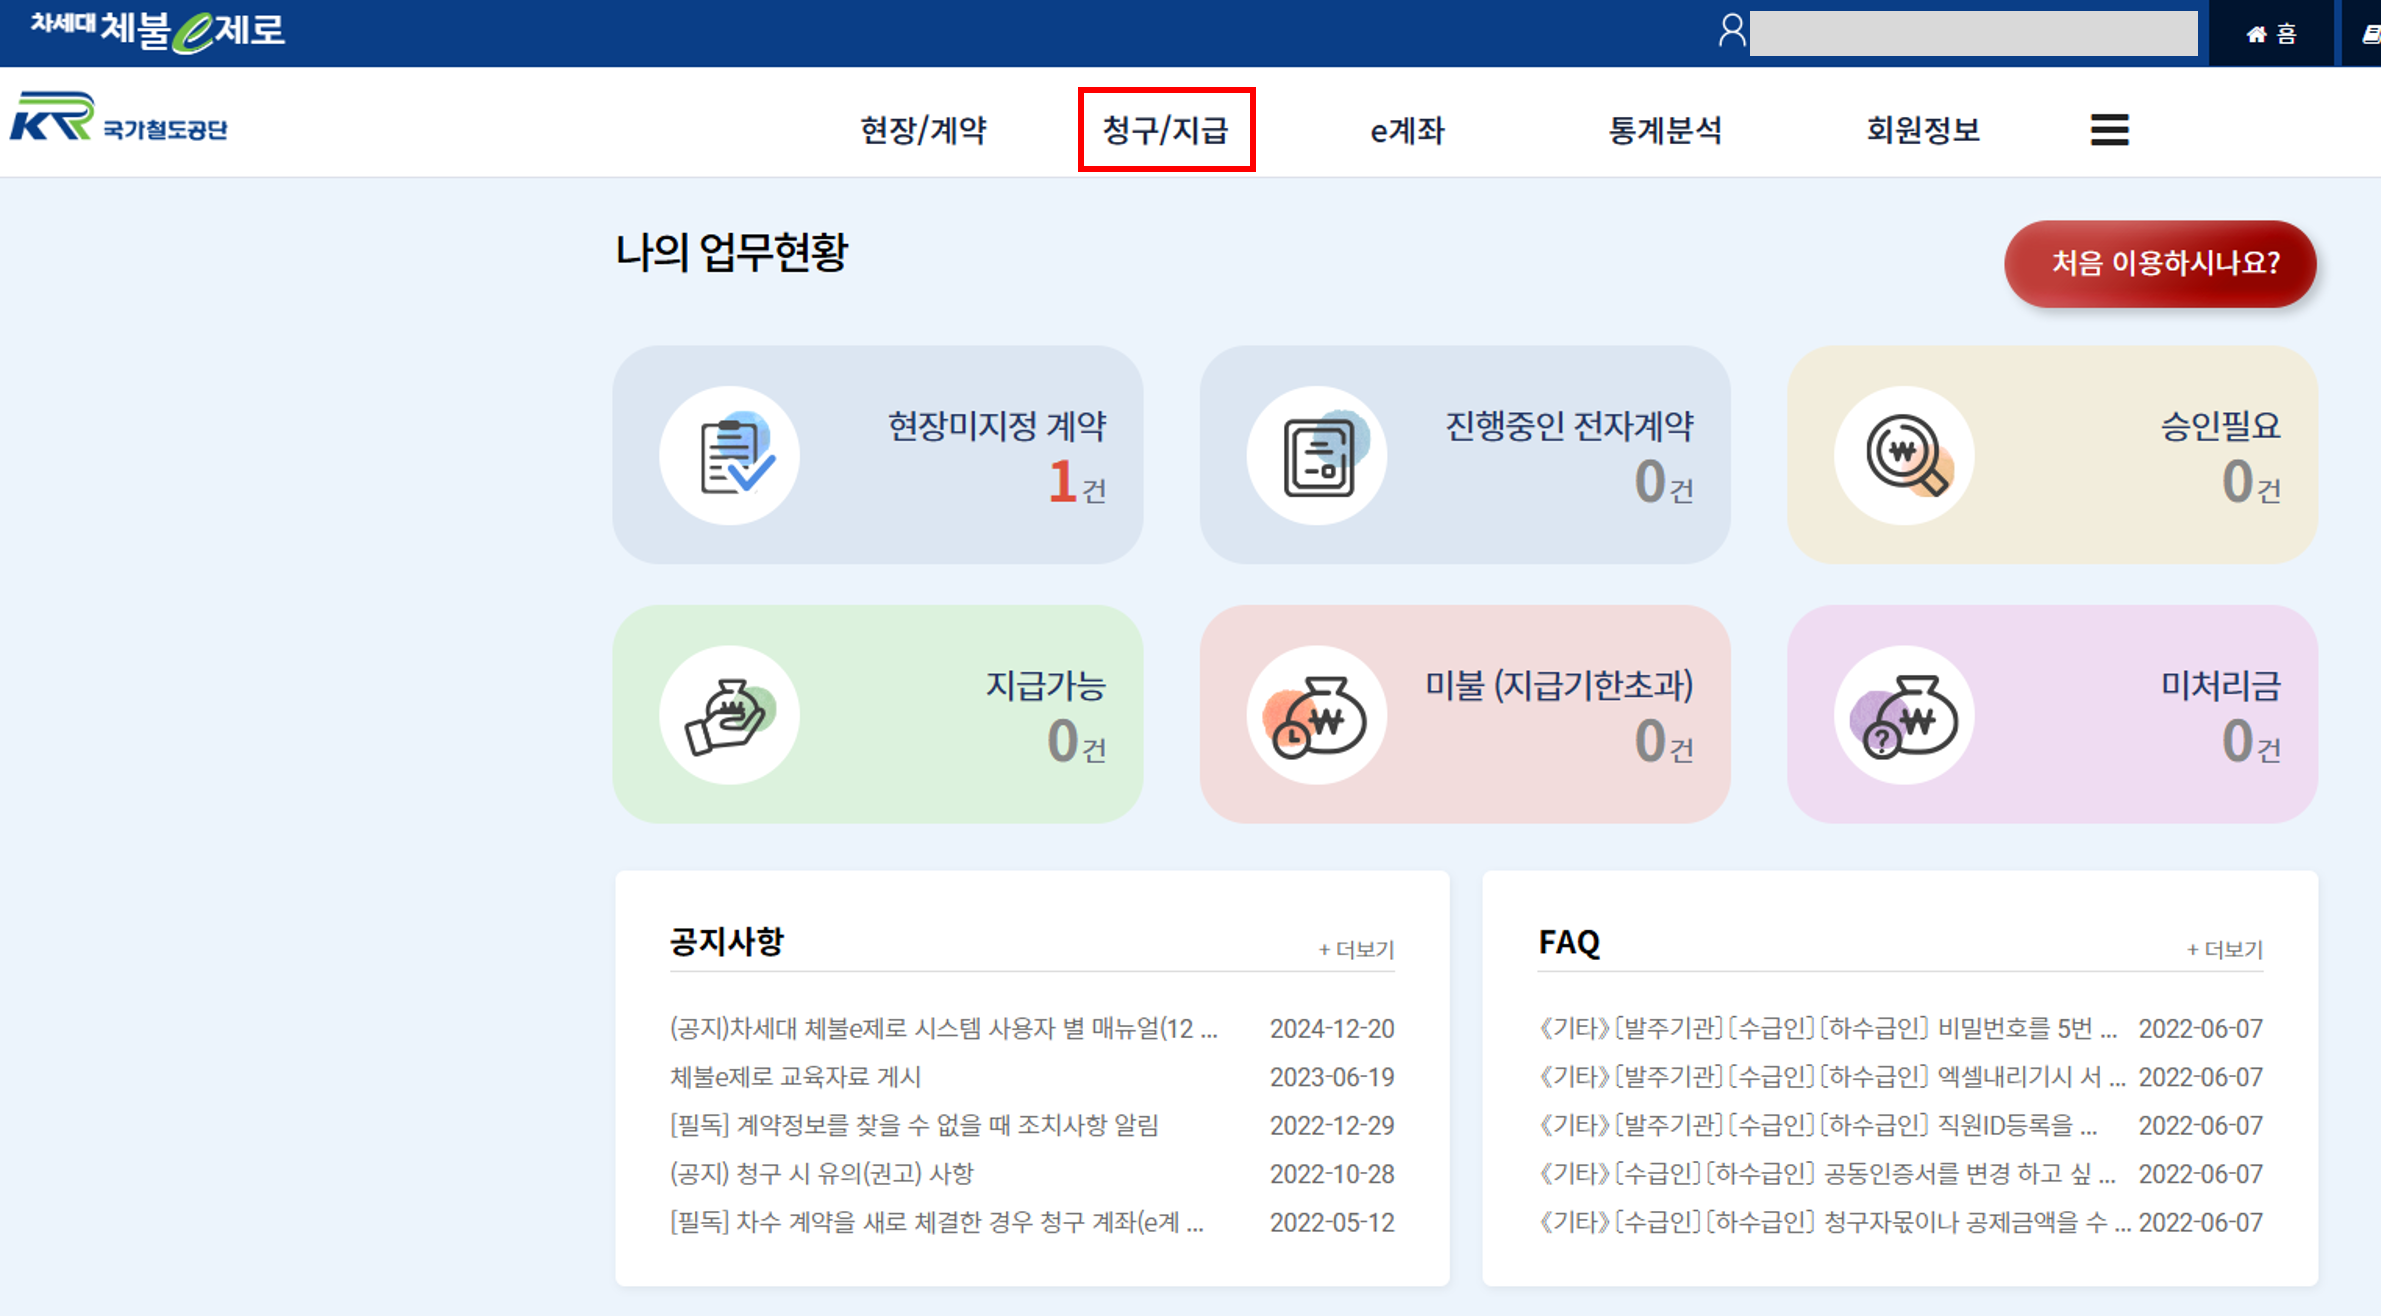The image size is (2381, 1316).
Task: Select the e계좌 menu item
Action: point(1407,130)
